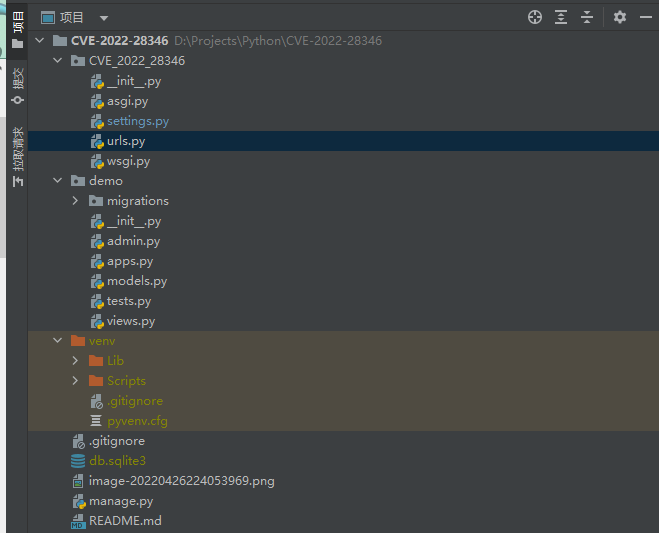Viewport: 659px width, 533px height.
Task: Select the root-level .gitignore file
Action: click(x=117, y=441)
